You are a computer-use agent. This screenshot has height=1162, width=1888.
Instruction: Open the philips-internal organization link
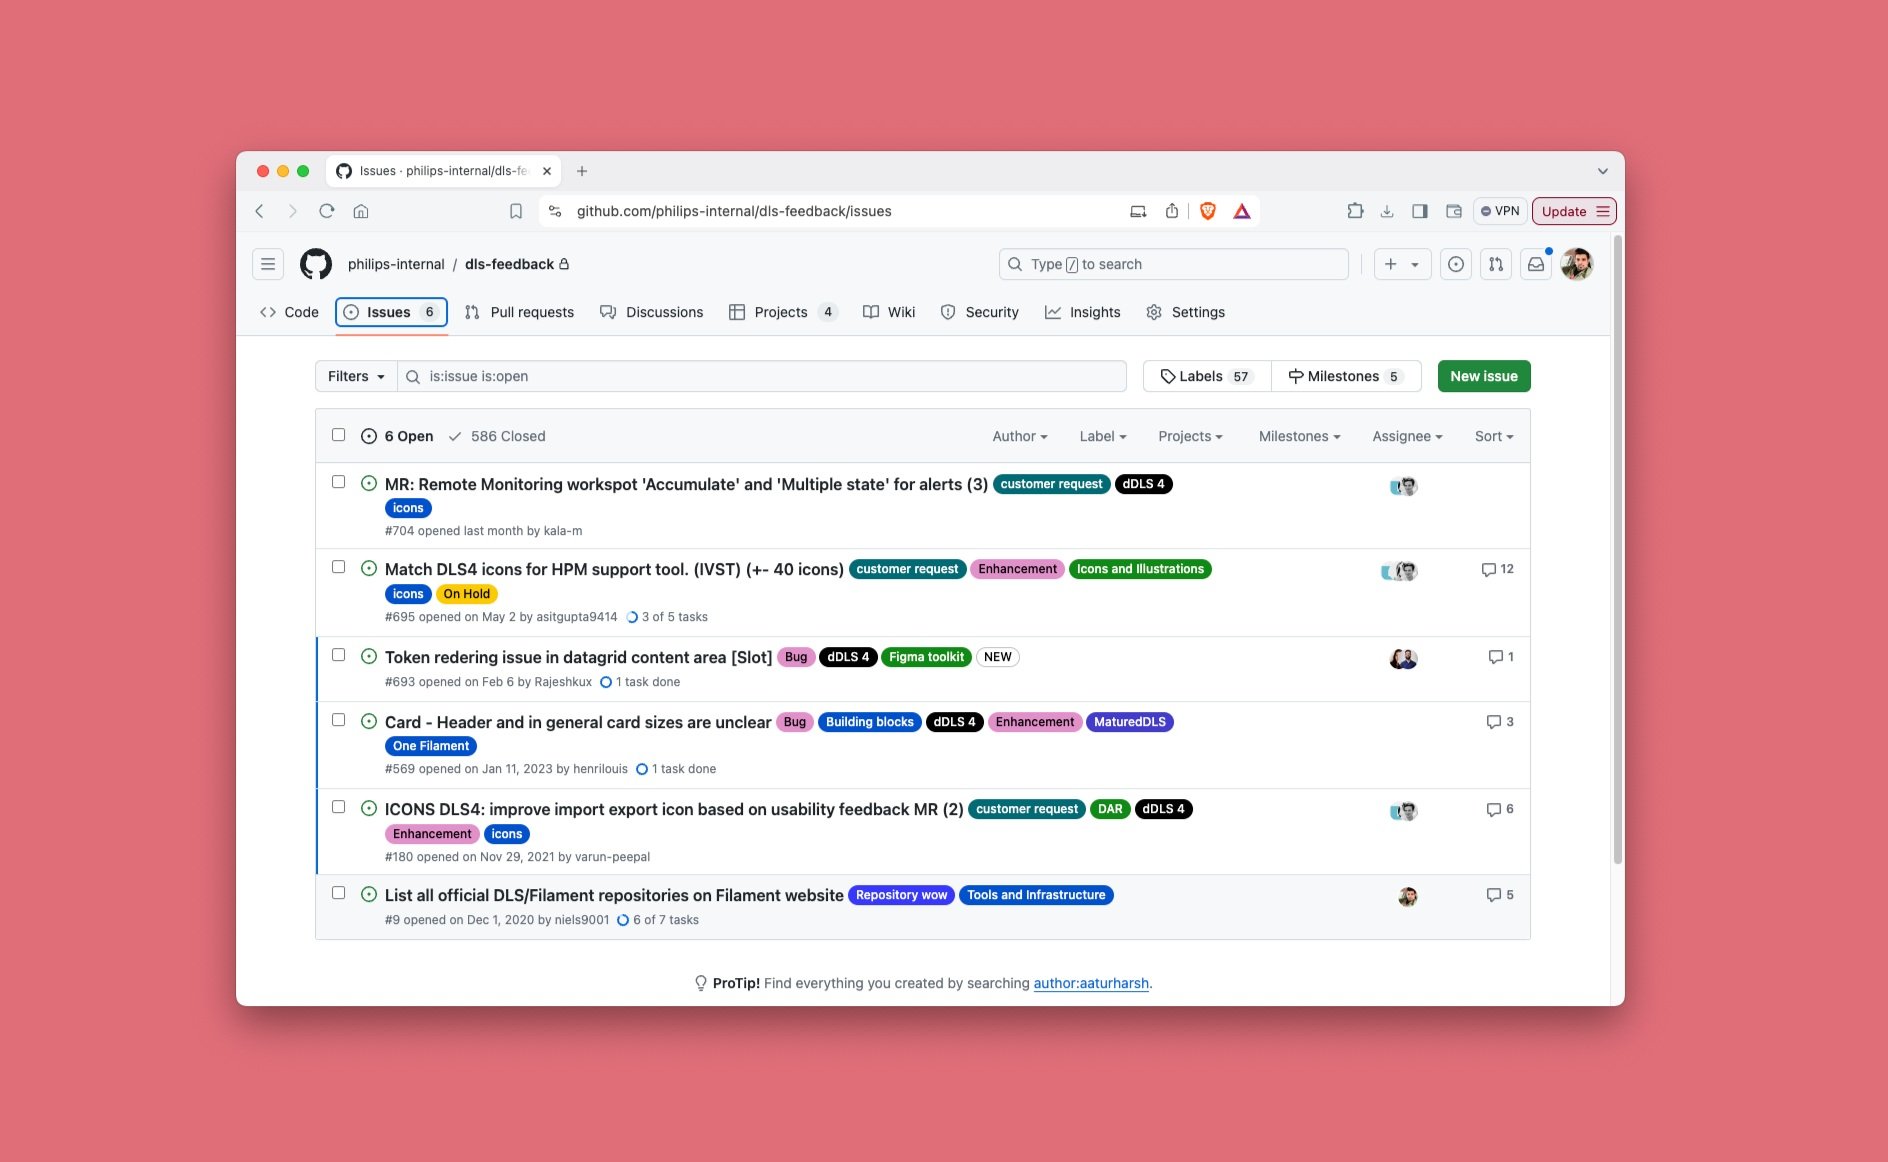pyautogui.click(x=396, y=264)
